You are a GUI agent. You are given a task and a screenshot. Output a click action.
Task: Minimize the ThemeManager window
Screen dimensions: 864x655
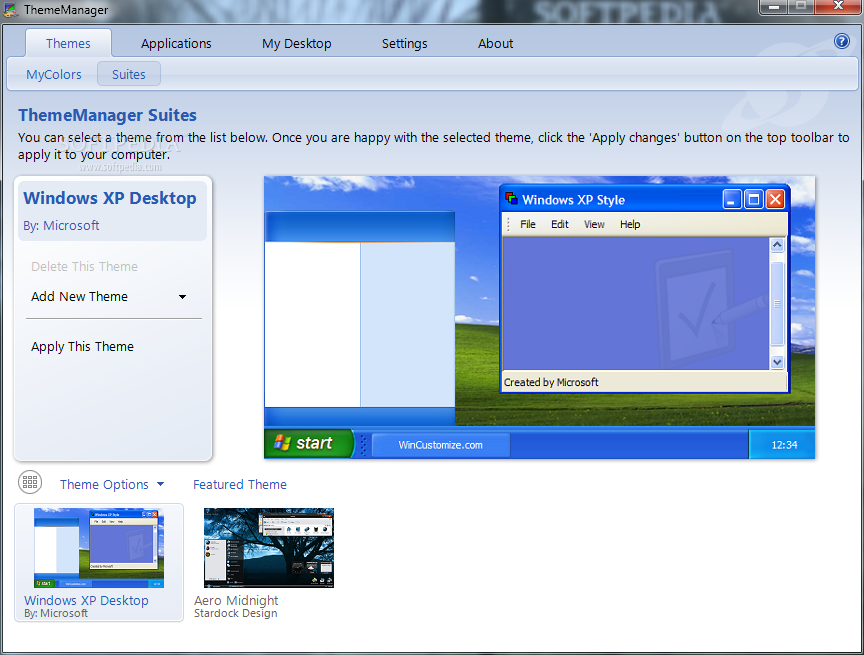click(774, 6)
